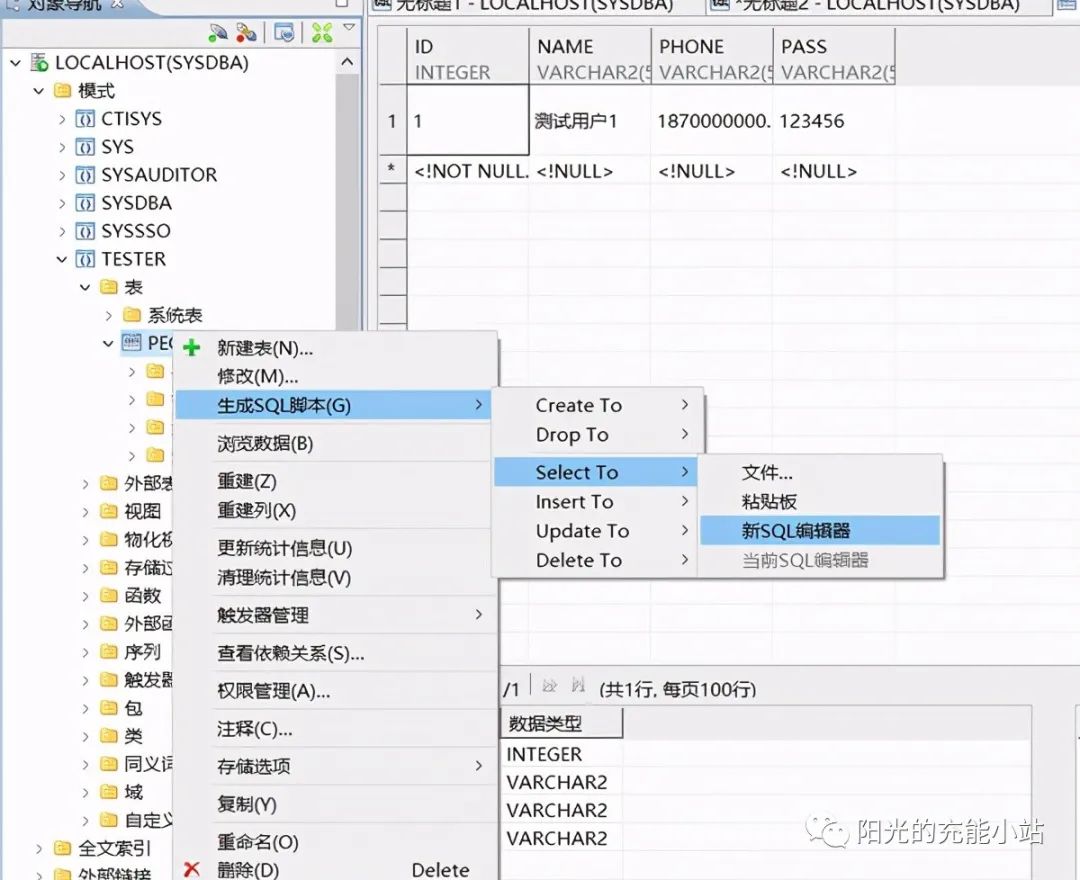
Task: Open the 触发器管理 submenu
Action: click(x=336, y=615)
